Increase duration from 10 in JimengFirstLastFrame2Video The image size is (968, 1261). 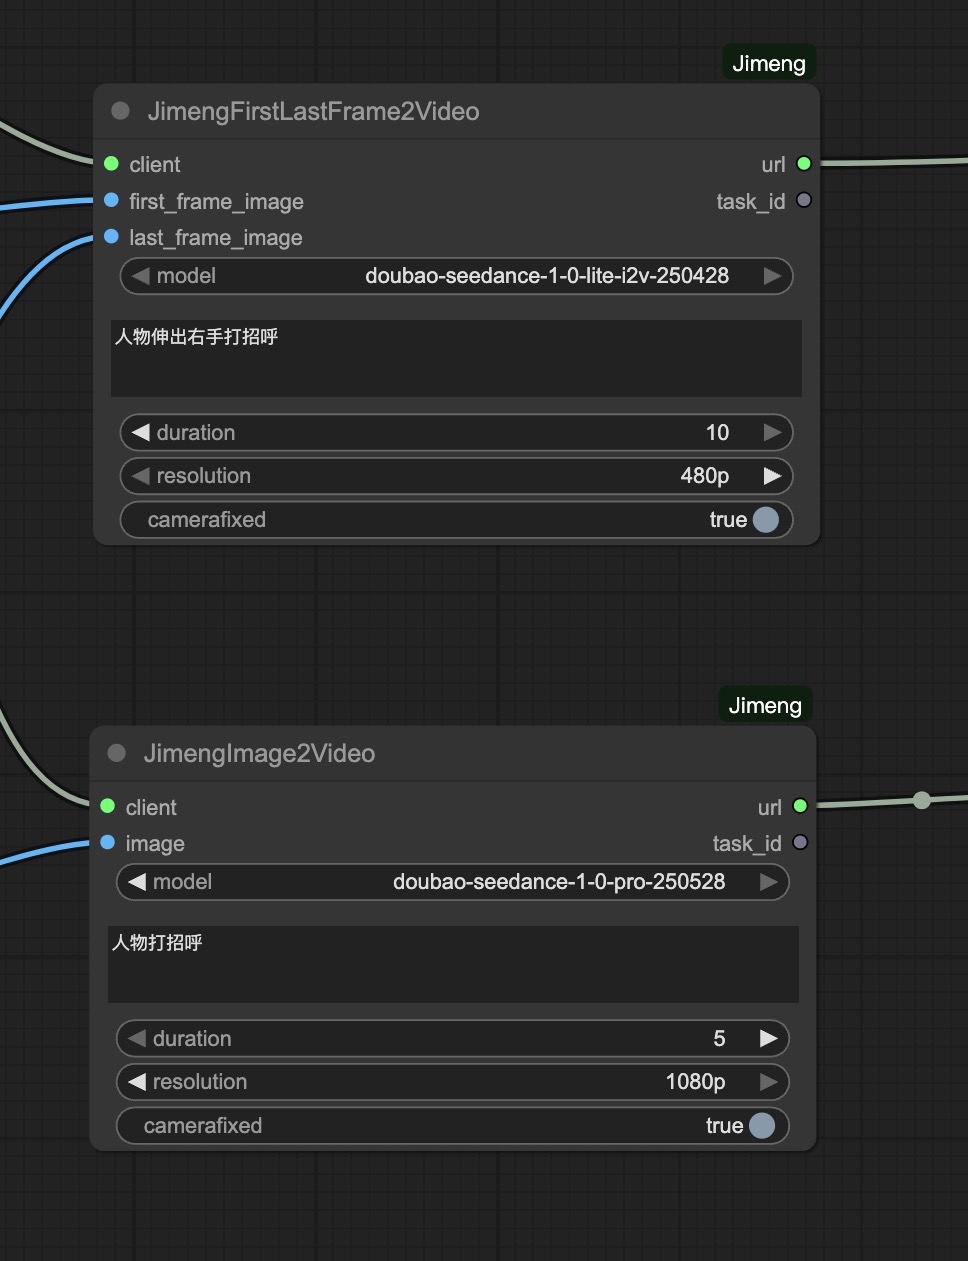[x=772, y=433]
